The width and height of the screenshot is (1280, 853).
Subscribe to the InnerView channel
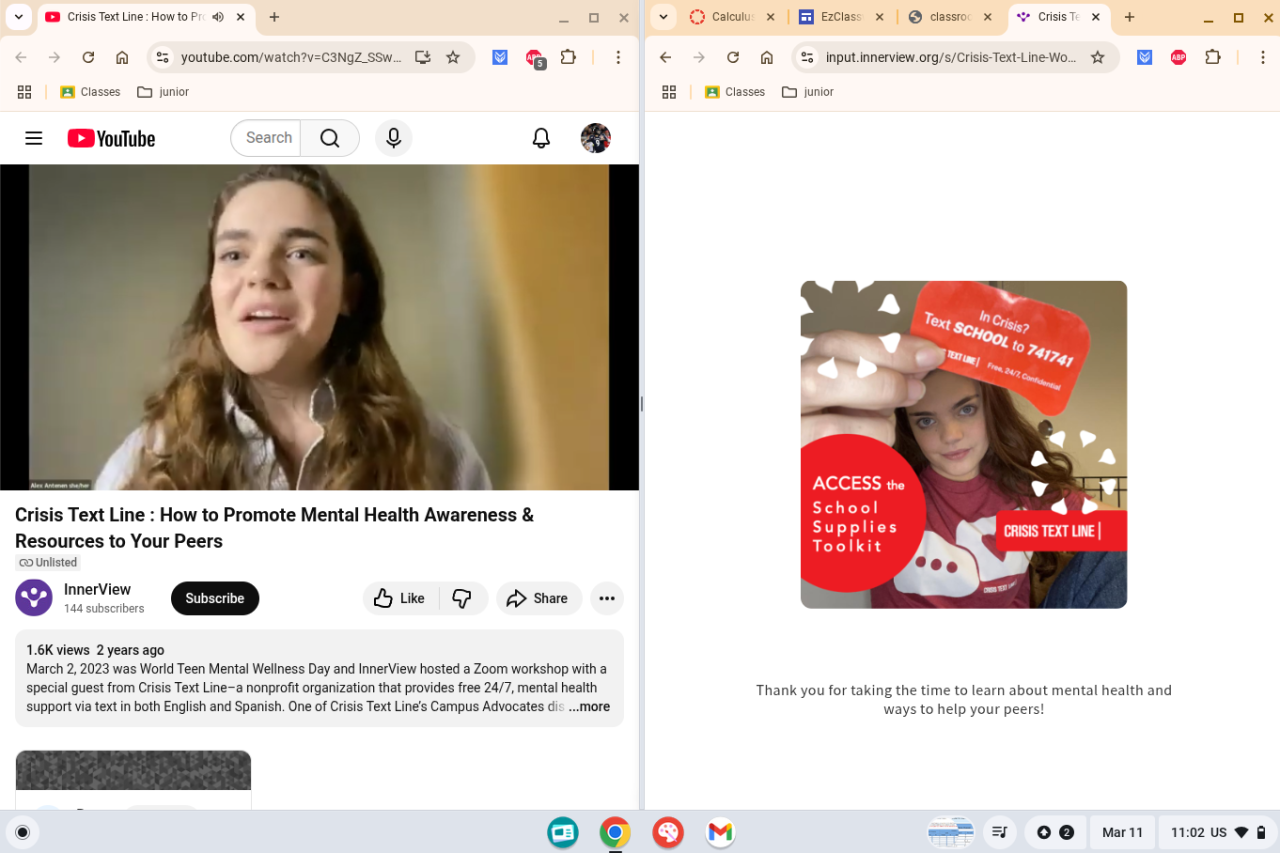215,598
